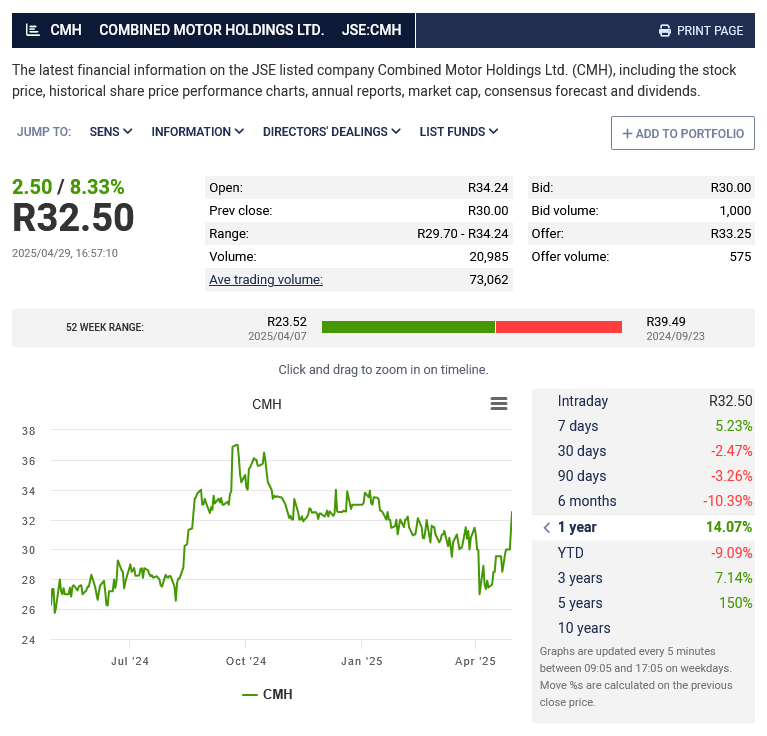Click the R32.50 current price

tap(73, 218)
